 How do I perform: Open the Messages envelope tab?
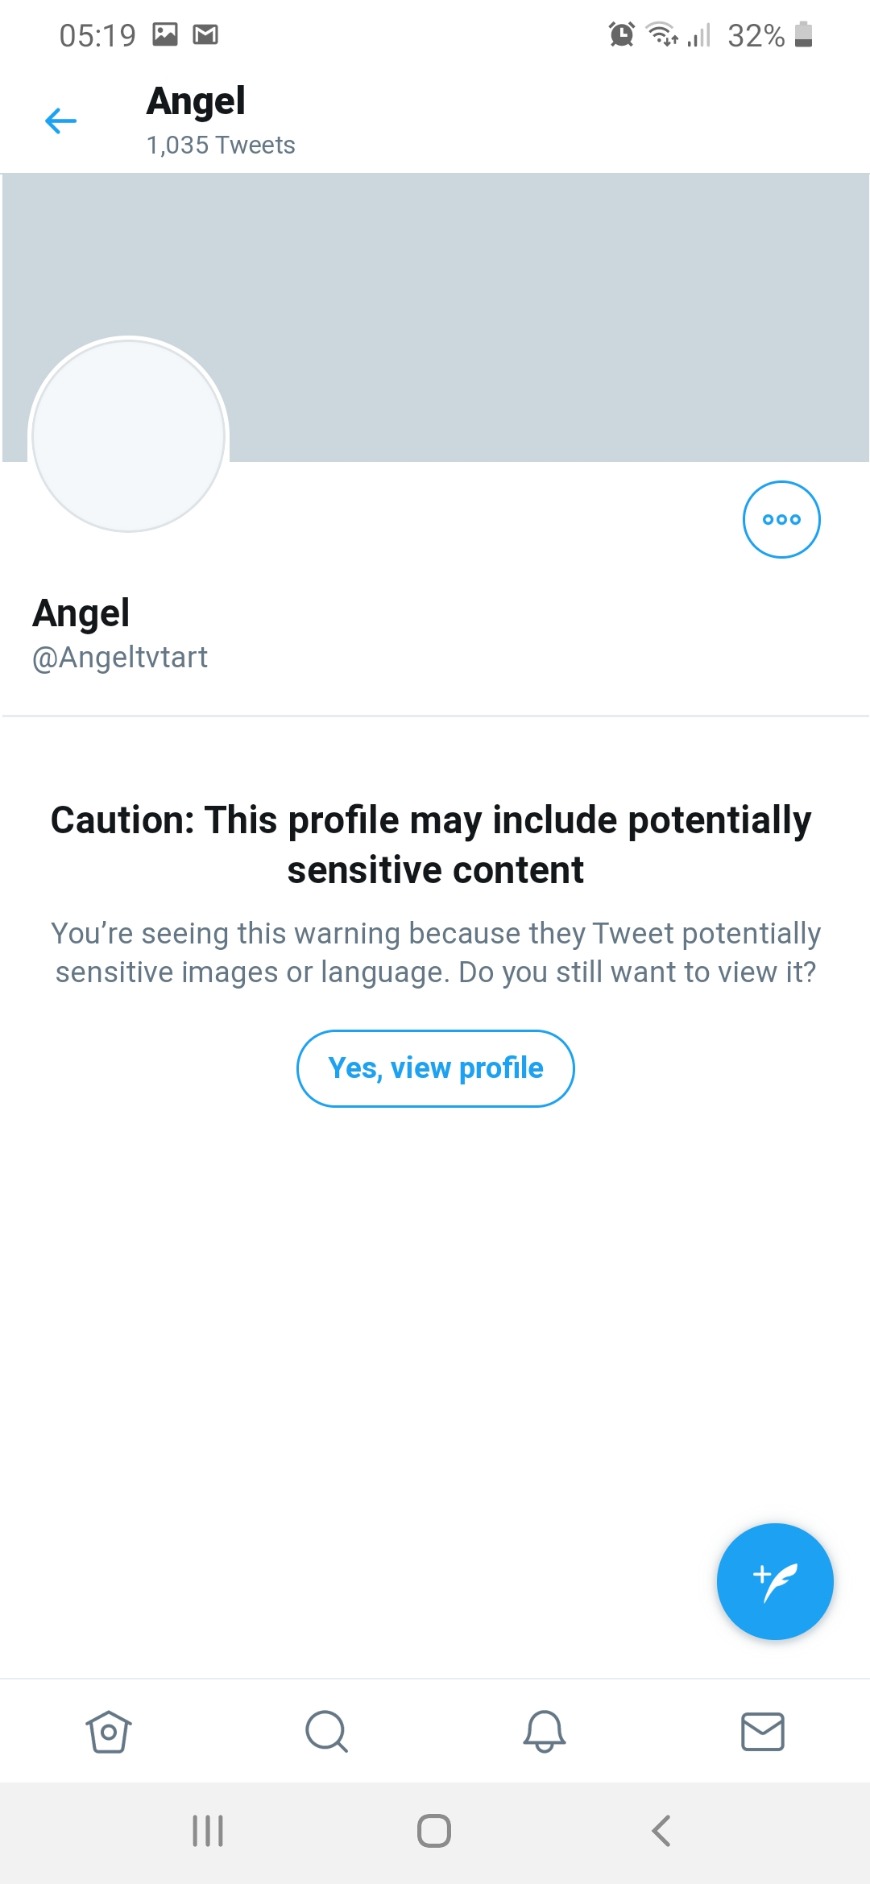tap(762, 1731)
